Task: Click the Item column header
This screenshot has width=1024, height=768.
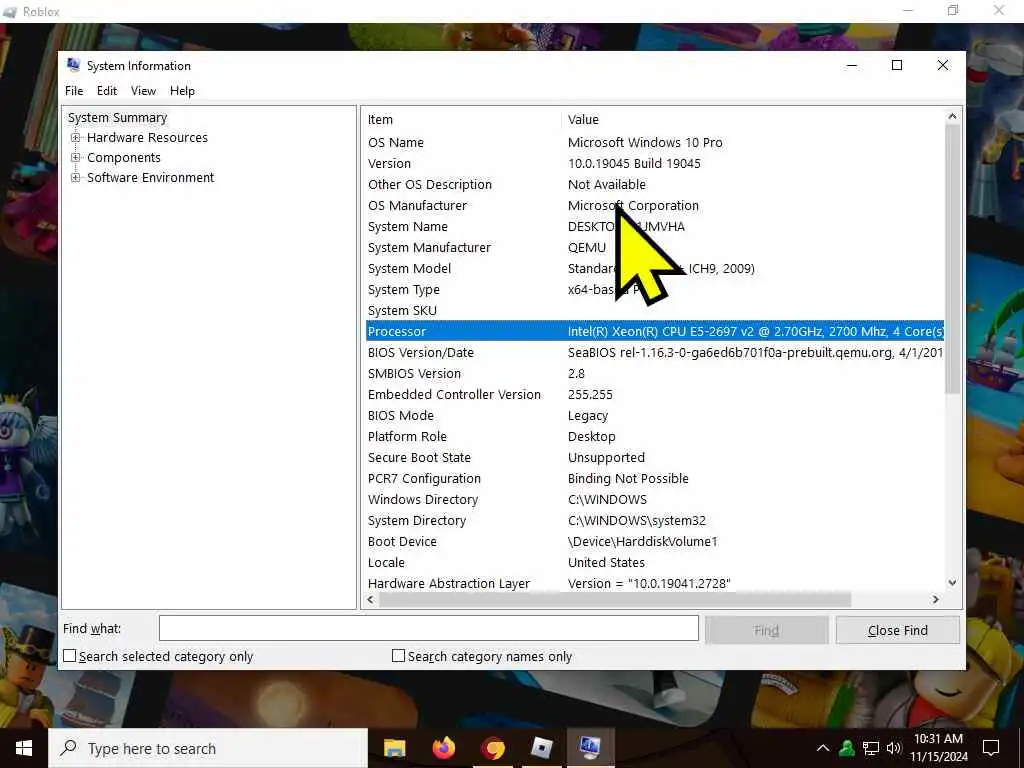Action: click(x=462, y=120)
